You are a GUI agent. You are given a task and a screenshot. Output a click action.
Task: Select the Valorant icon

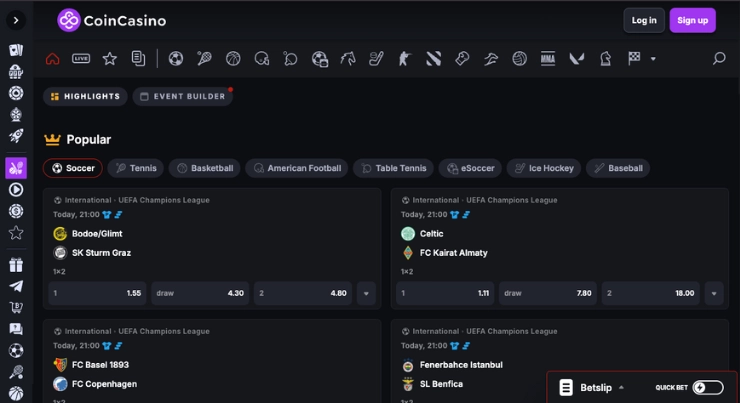pos(576,59)
